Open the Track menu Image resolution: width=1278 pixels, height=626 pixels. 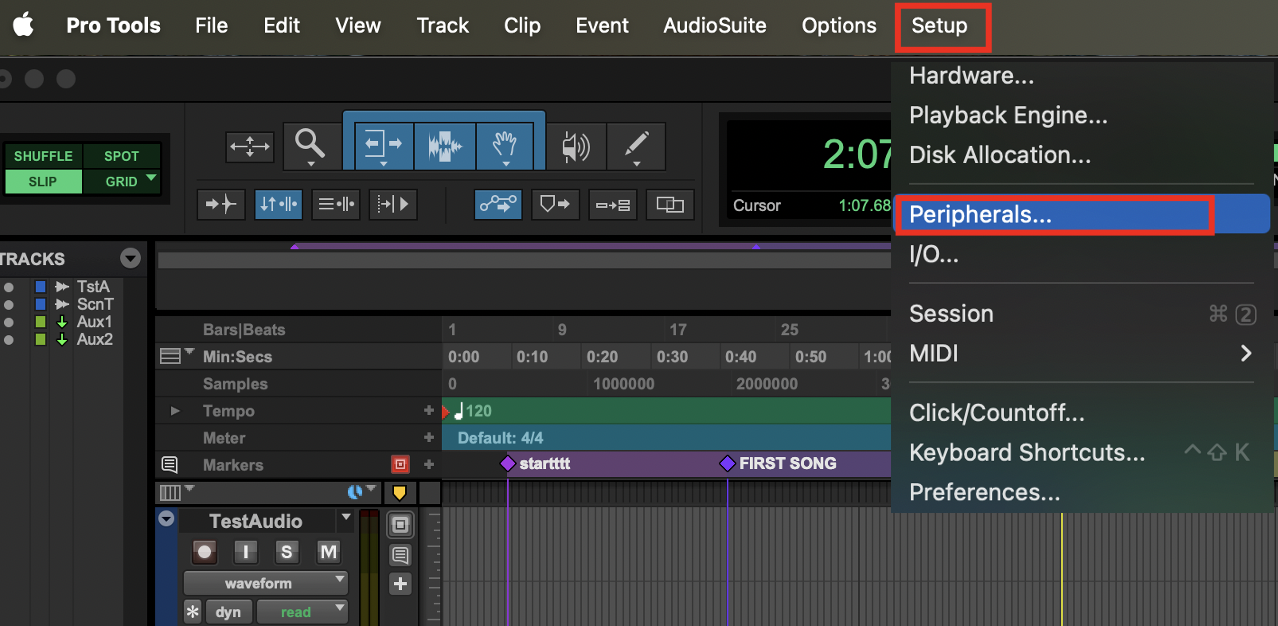pyautogui.click(x=442, y=26)
